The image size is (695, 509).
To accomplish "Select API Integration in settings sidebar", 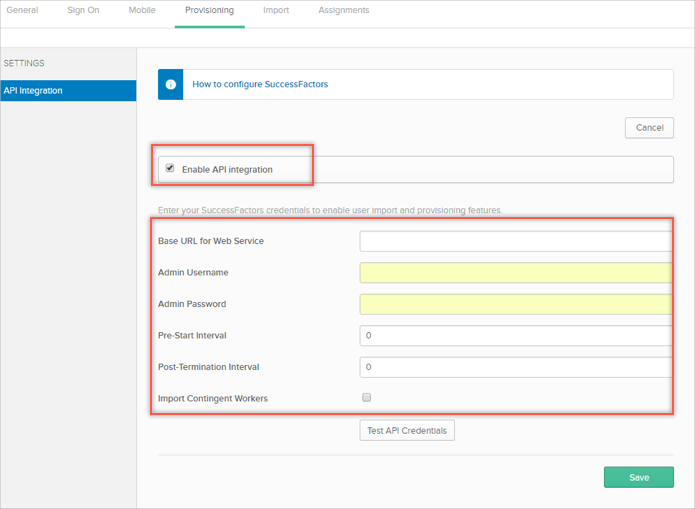I will point(67,91).
